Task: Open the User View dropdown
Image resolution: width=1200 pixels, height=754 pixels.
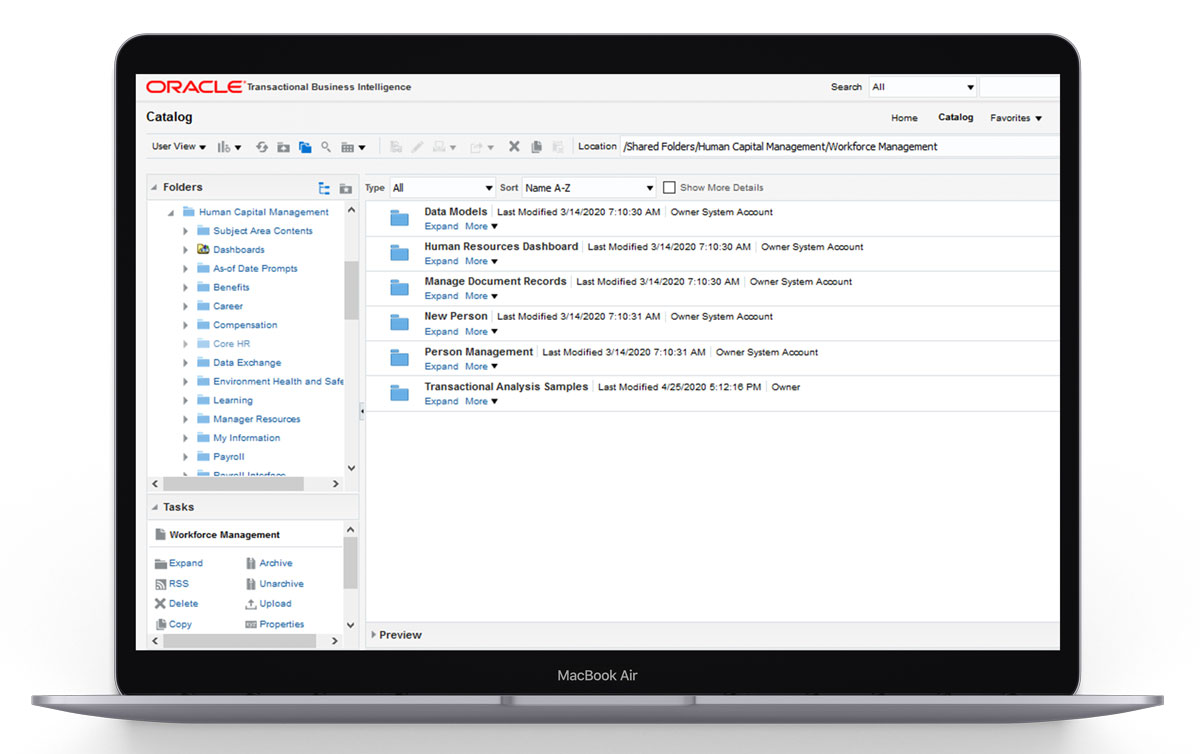Action: [179, 147]
